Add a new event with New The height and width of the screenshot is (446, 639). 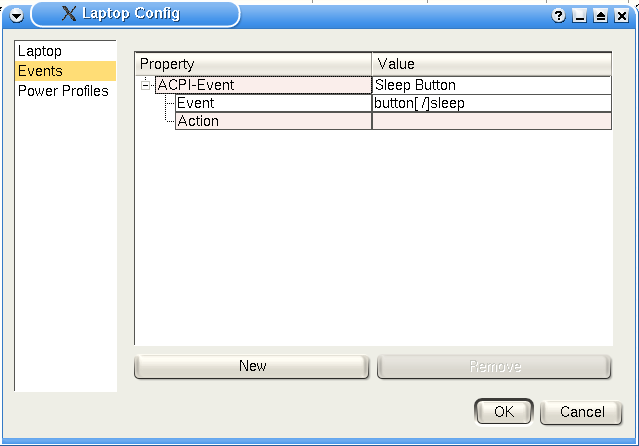click(x=252, y=367)
